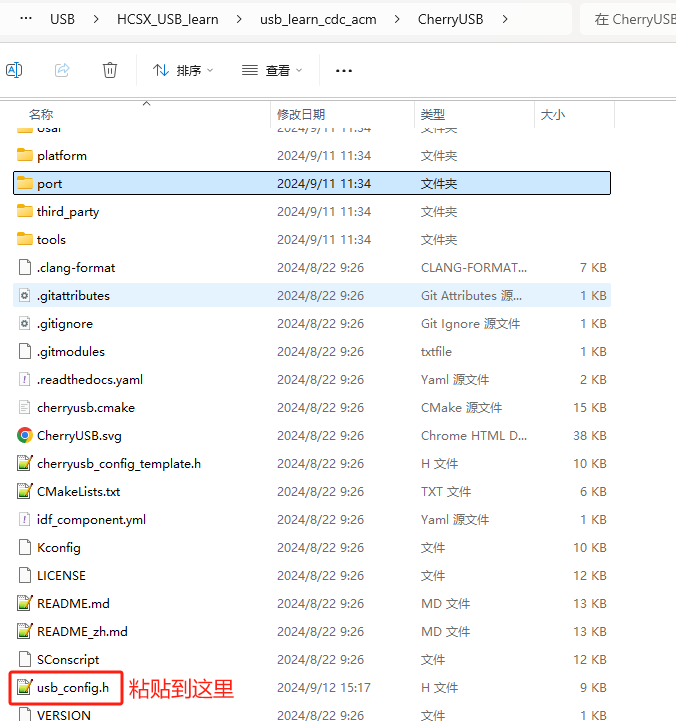Select the SConscript file icon
The height and width of the screenshot is (721, 676).
tap(25, 659)
